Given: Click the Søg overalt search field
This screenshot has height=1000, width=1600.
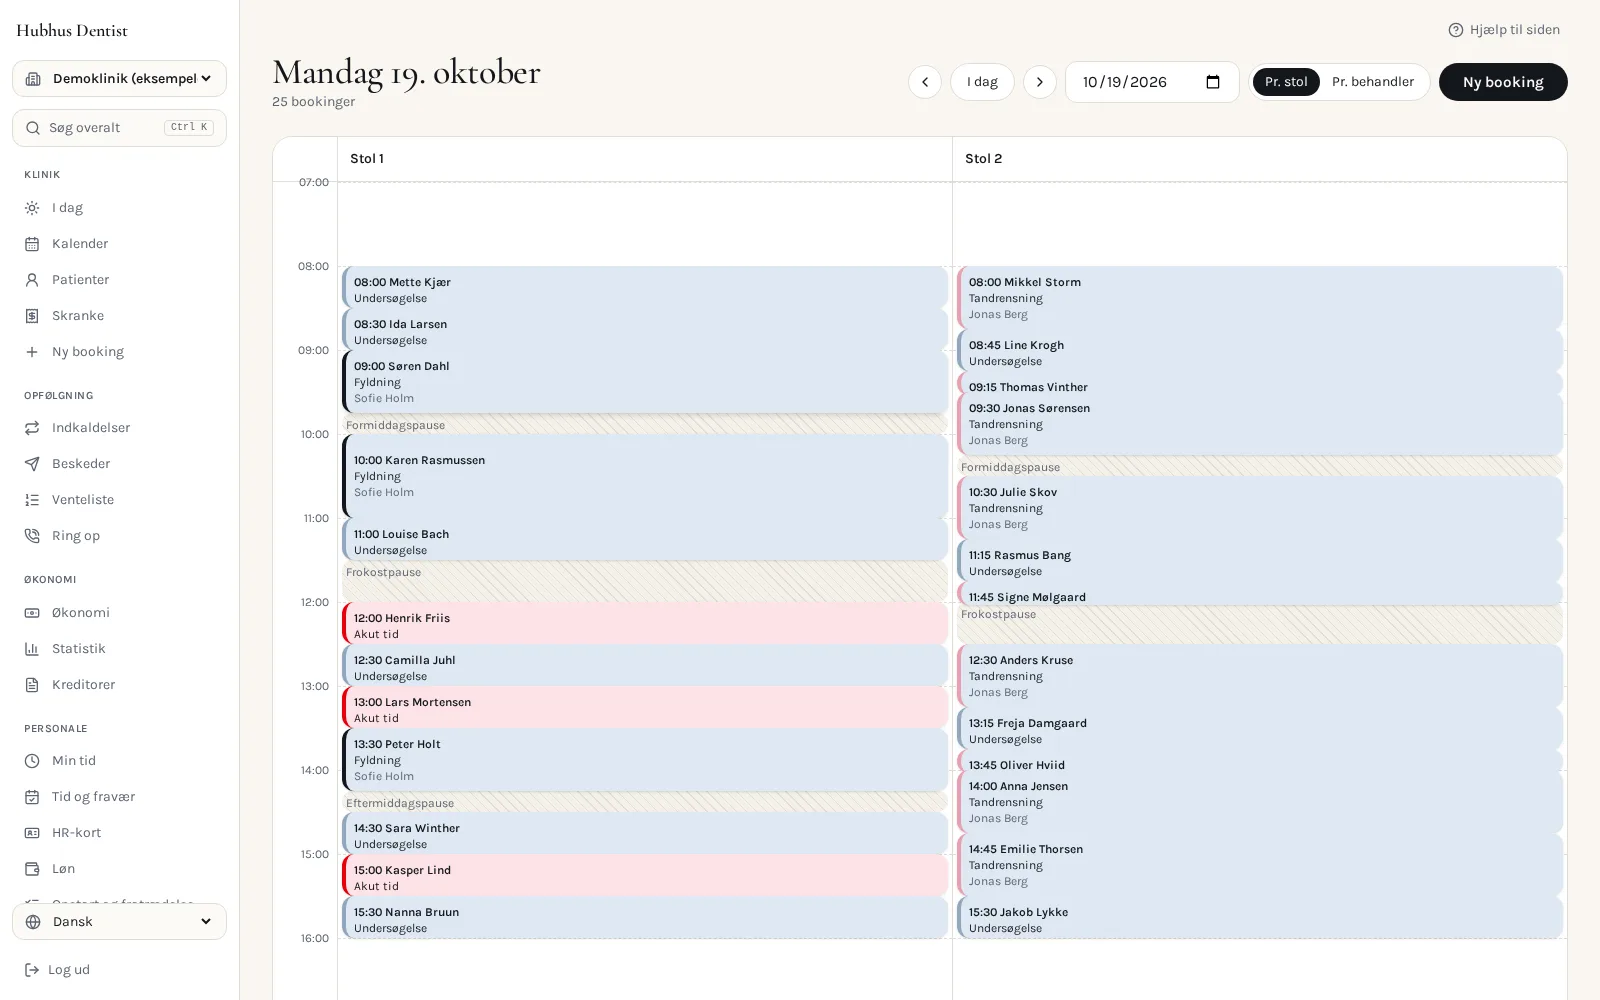Looking at the screenshot, I should tap(119, 128).
